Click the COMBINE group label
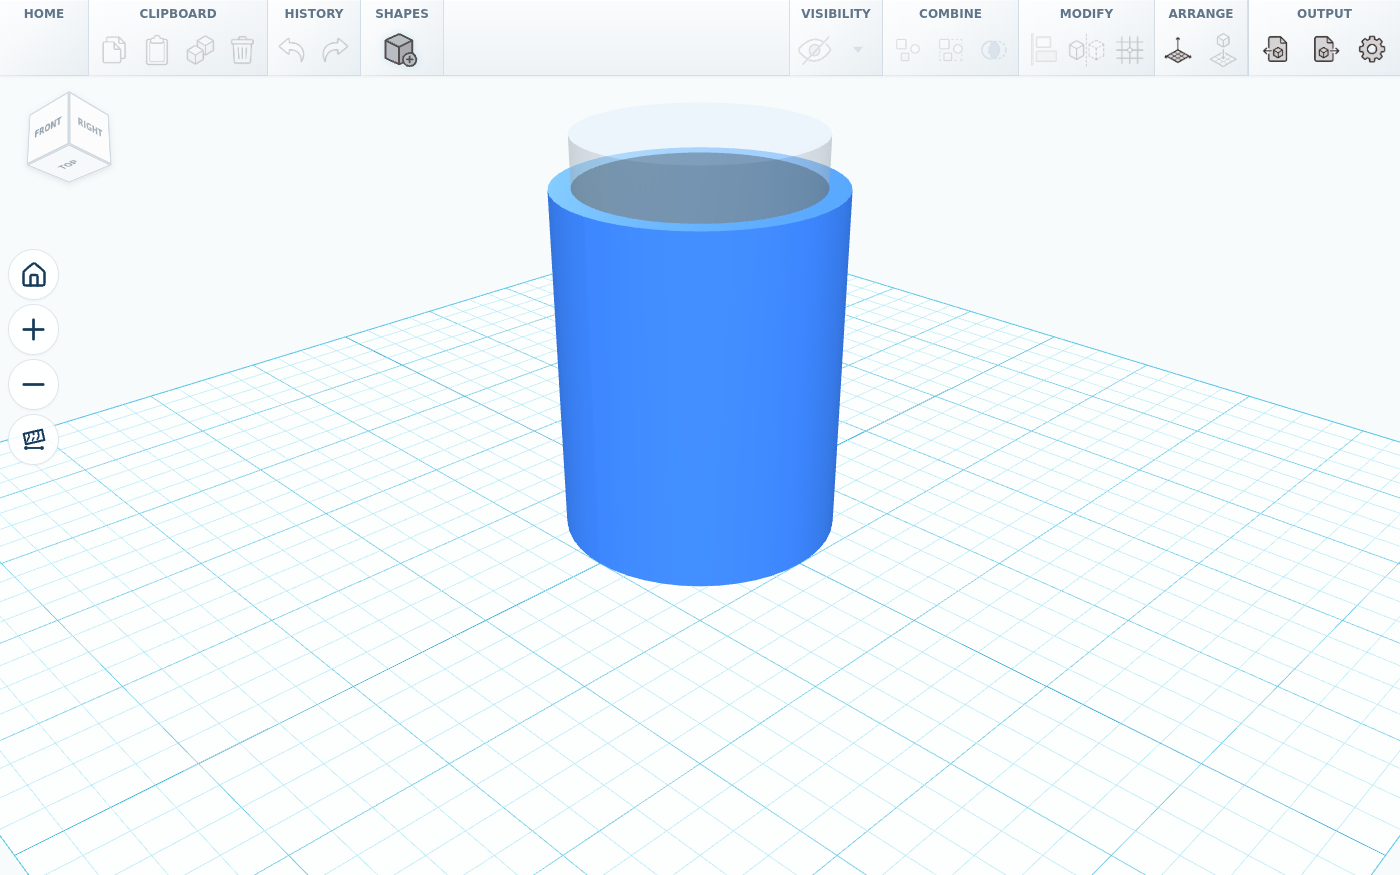1400x875 pixels. [950, 14]
